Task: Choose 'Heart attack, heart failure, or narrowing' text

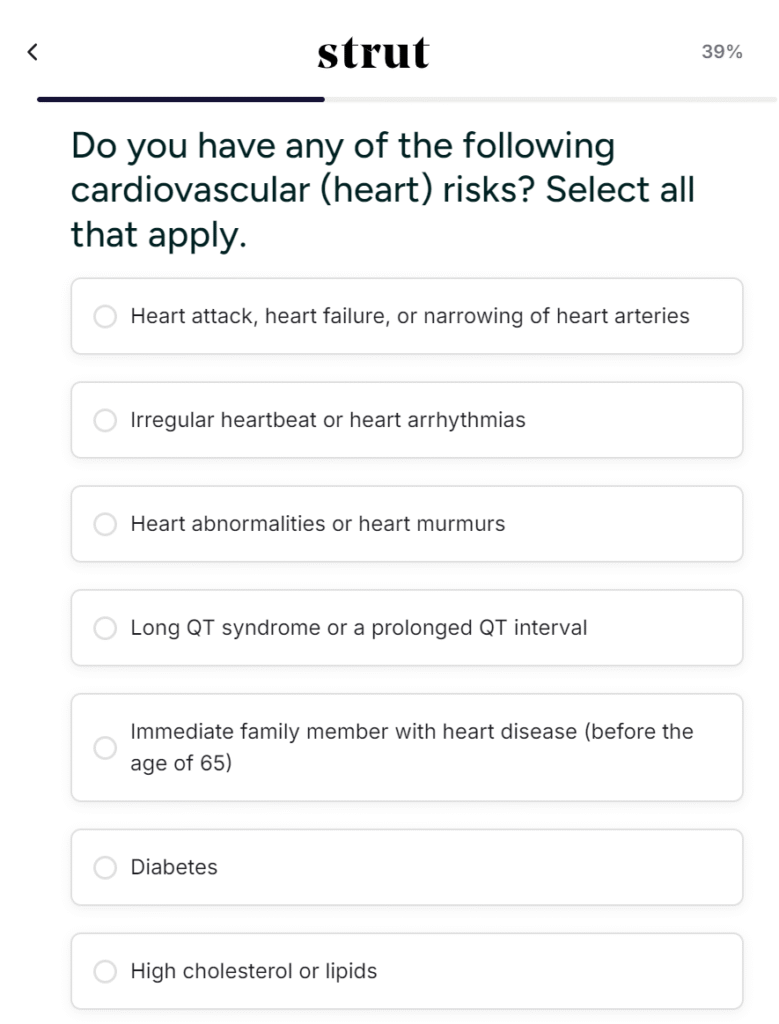Action: [x=410, y=316]
